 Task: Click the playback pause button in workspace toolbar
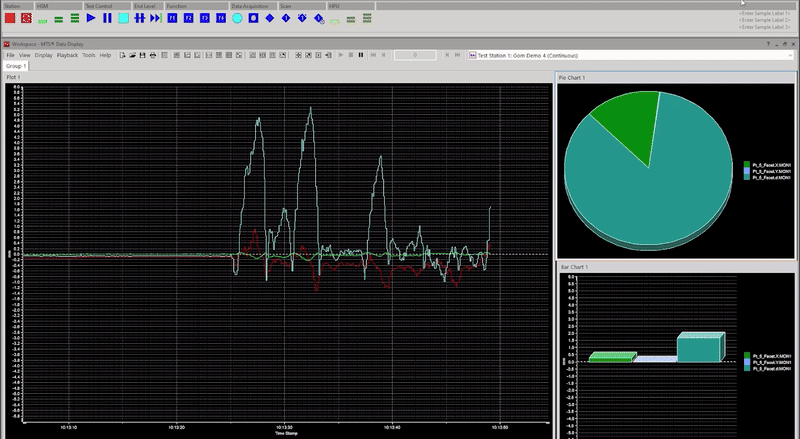click(x=361, y=55)
